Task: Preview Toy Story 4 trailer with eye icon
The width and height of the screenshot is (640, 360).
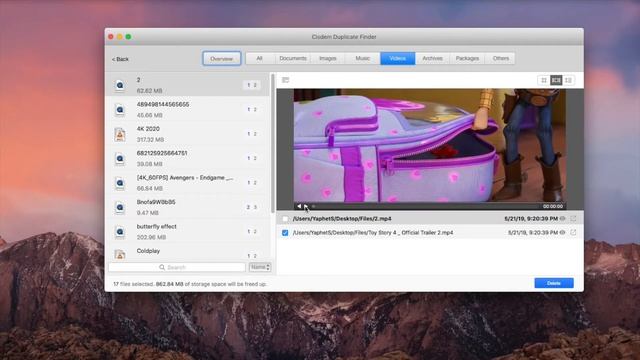Action: coord(562,233)
